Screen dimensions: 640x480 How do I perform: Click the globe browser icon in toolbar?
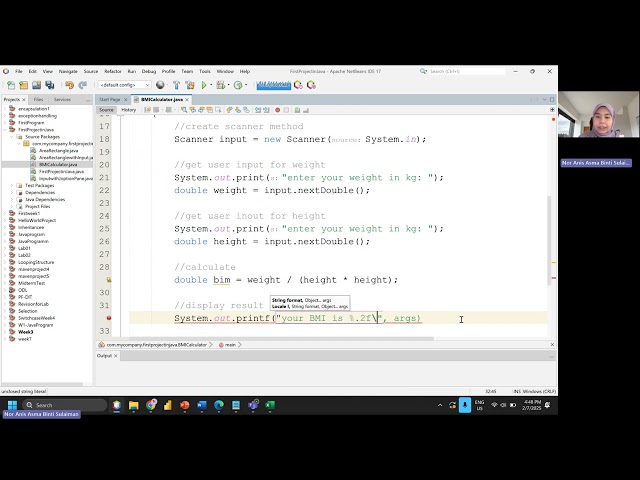160,85
